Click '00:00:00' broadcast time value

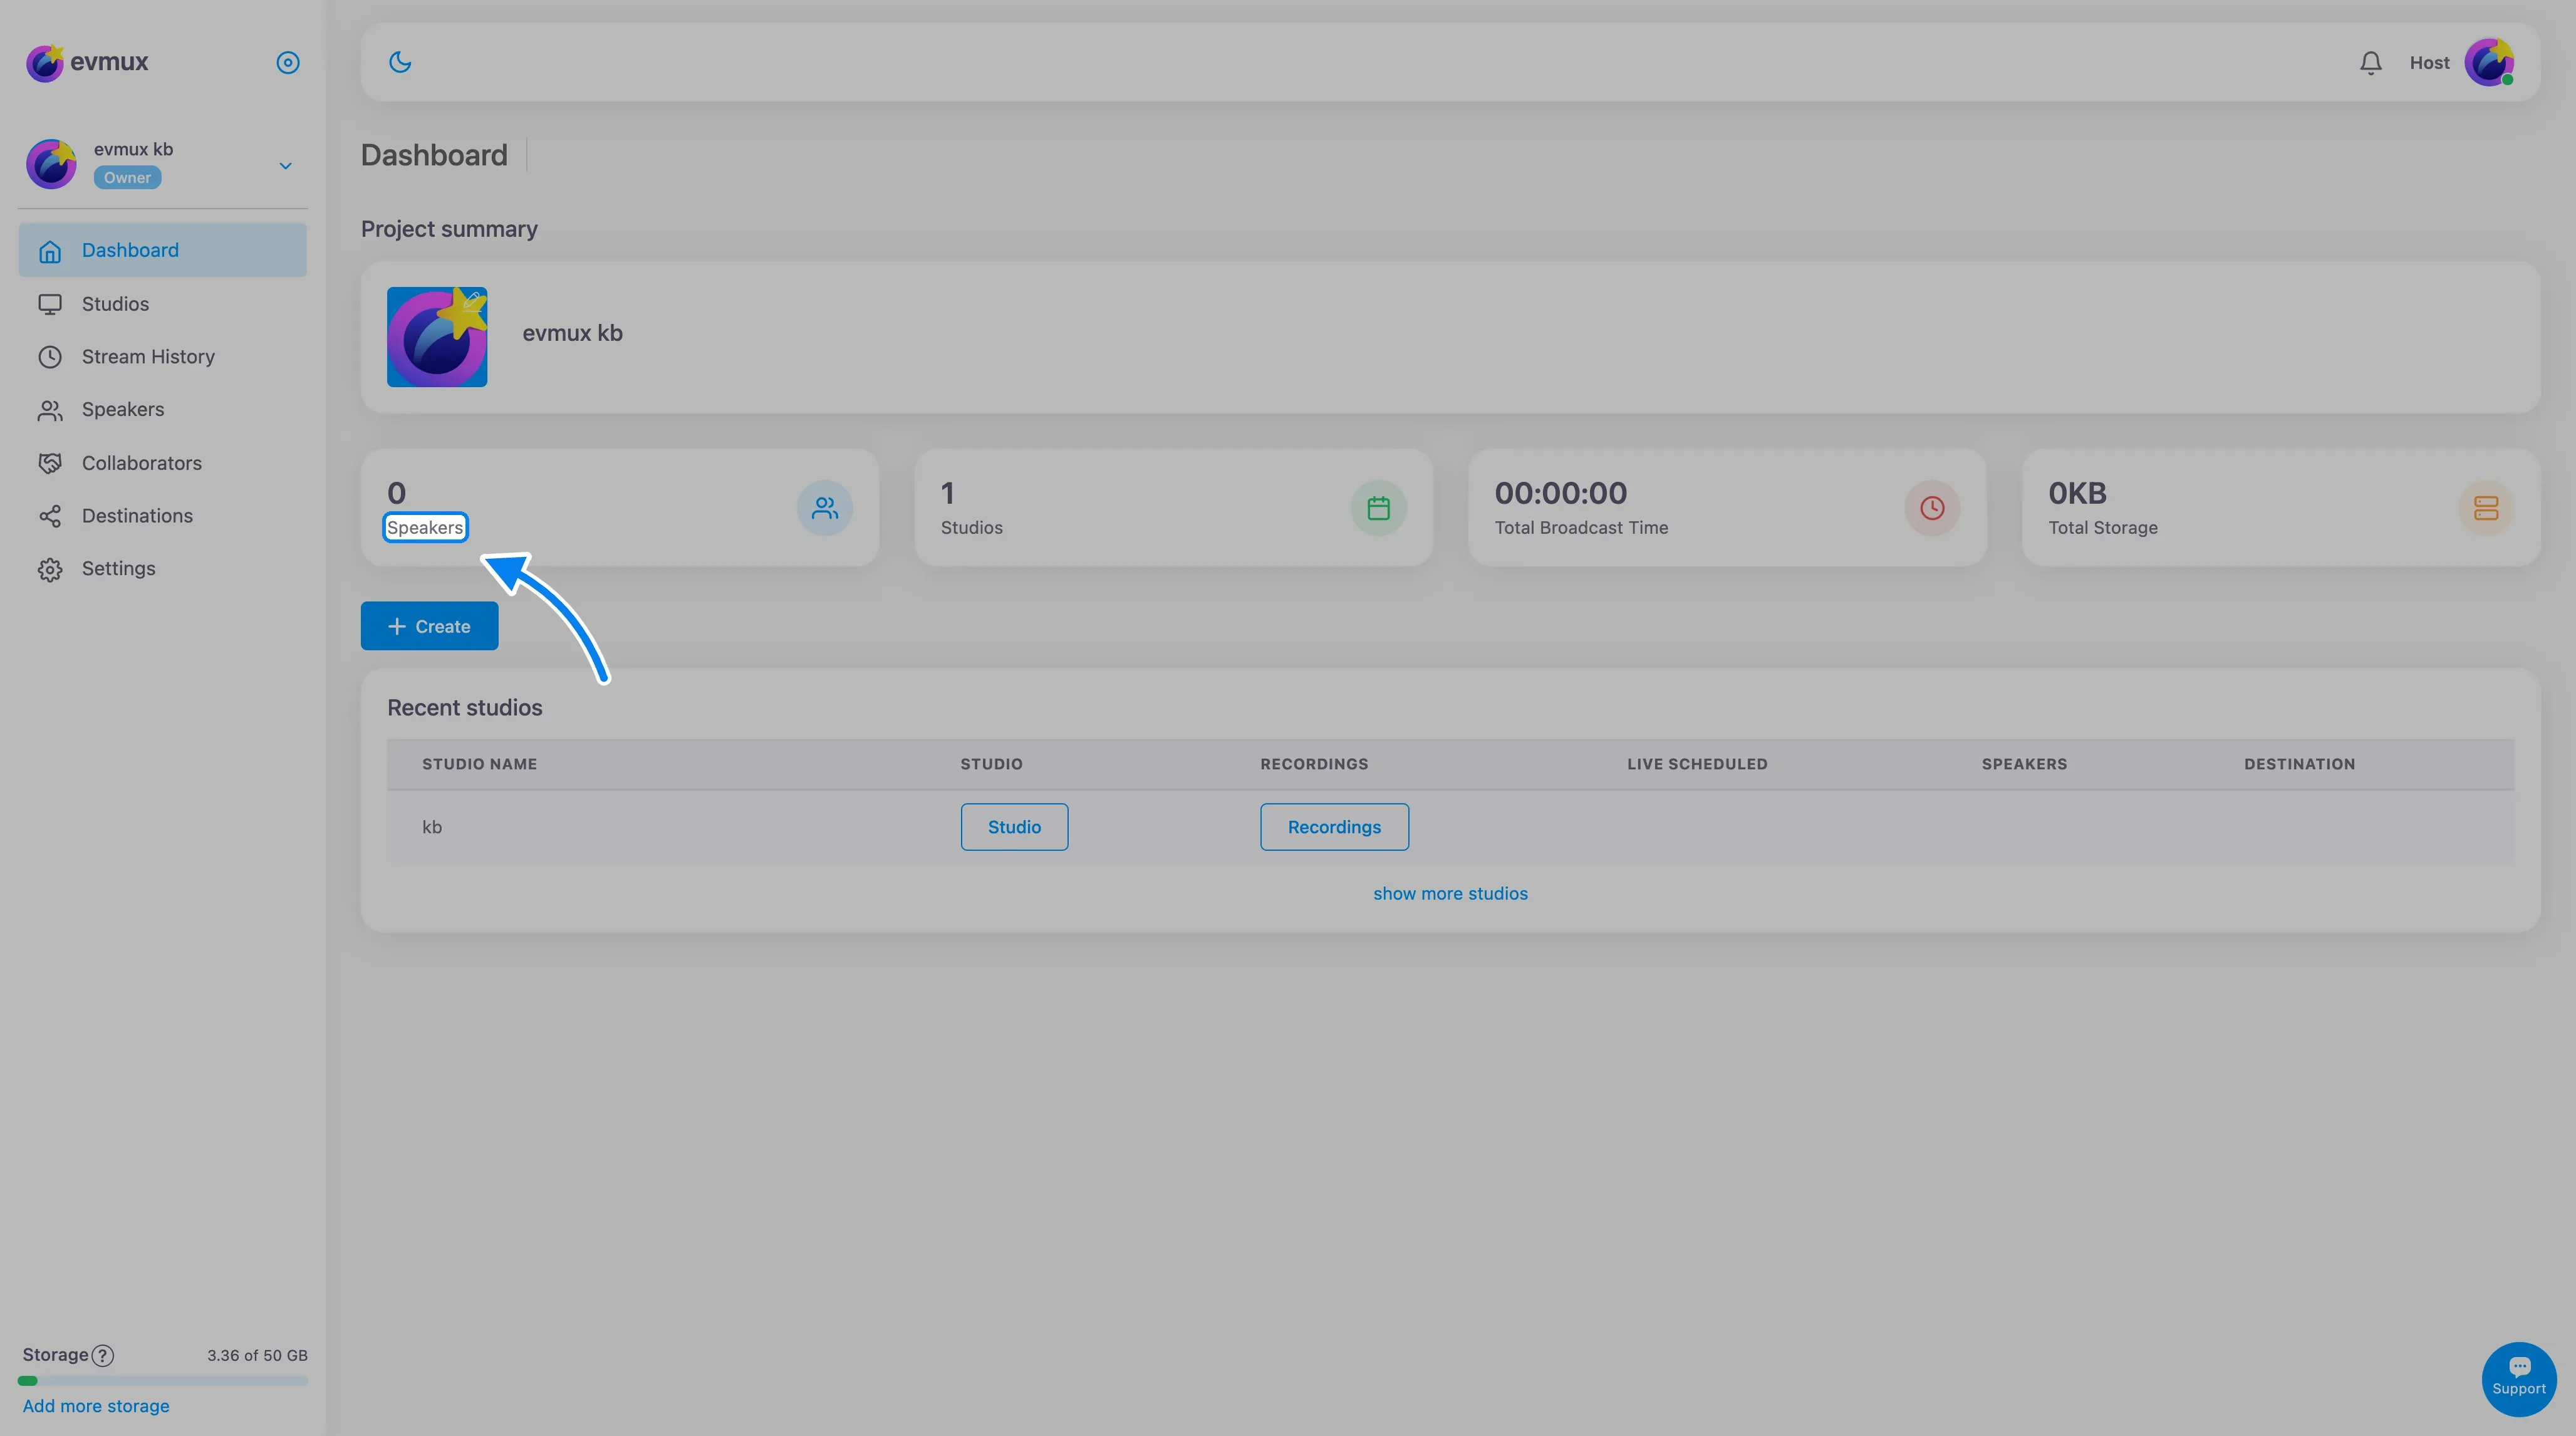tap(1560, 493)
